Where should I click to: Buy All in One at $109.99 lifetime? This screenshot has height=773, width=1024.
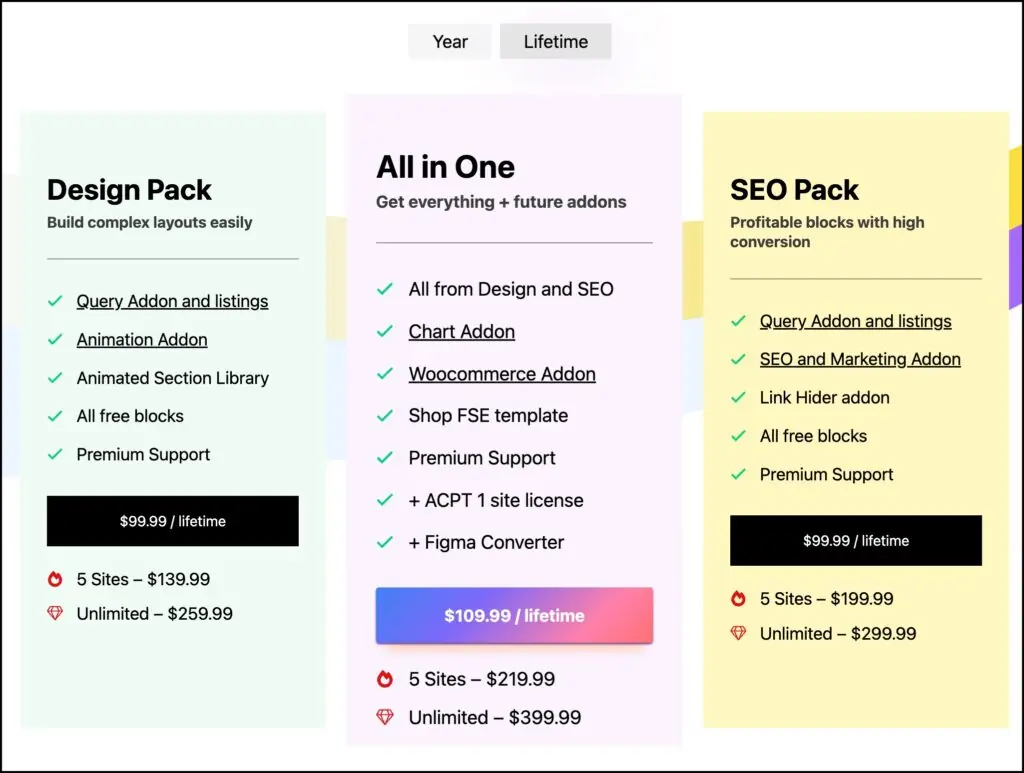[514, 616]
